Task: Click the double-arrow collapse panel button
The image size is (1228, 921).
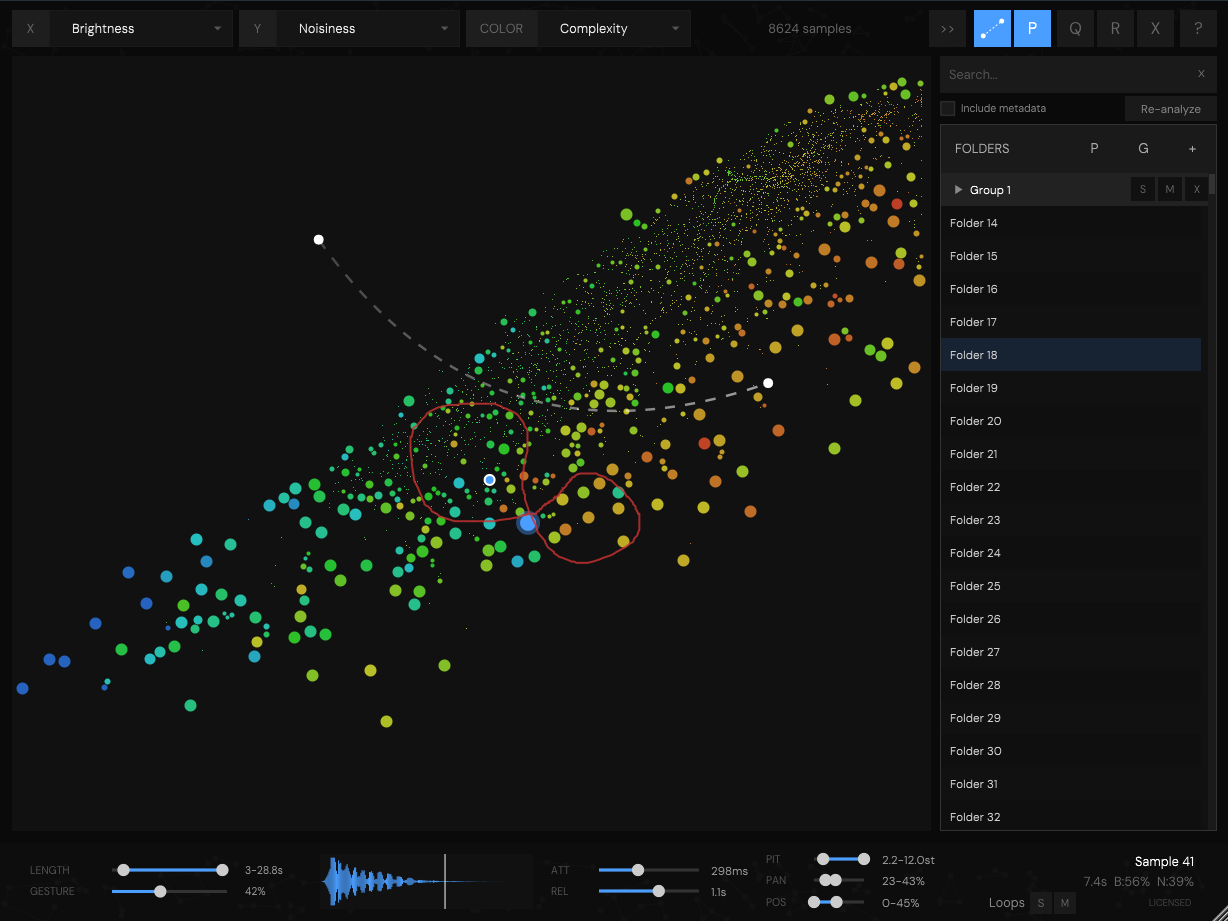Action: pos(947,29)
